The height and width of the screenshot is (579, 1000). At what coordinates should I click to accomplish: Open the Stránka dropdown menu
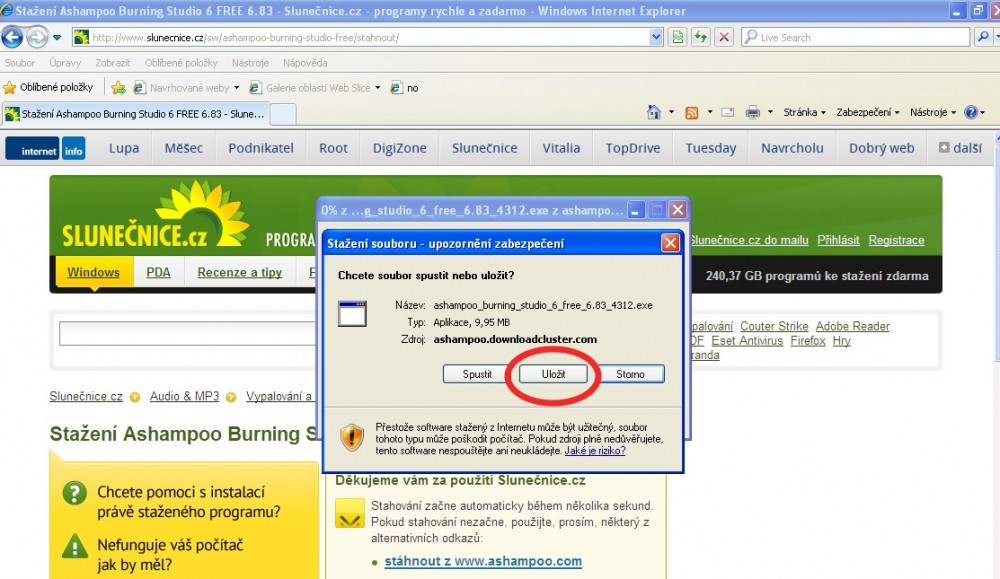(x=805, y=112)
